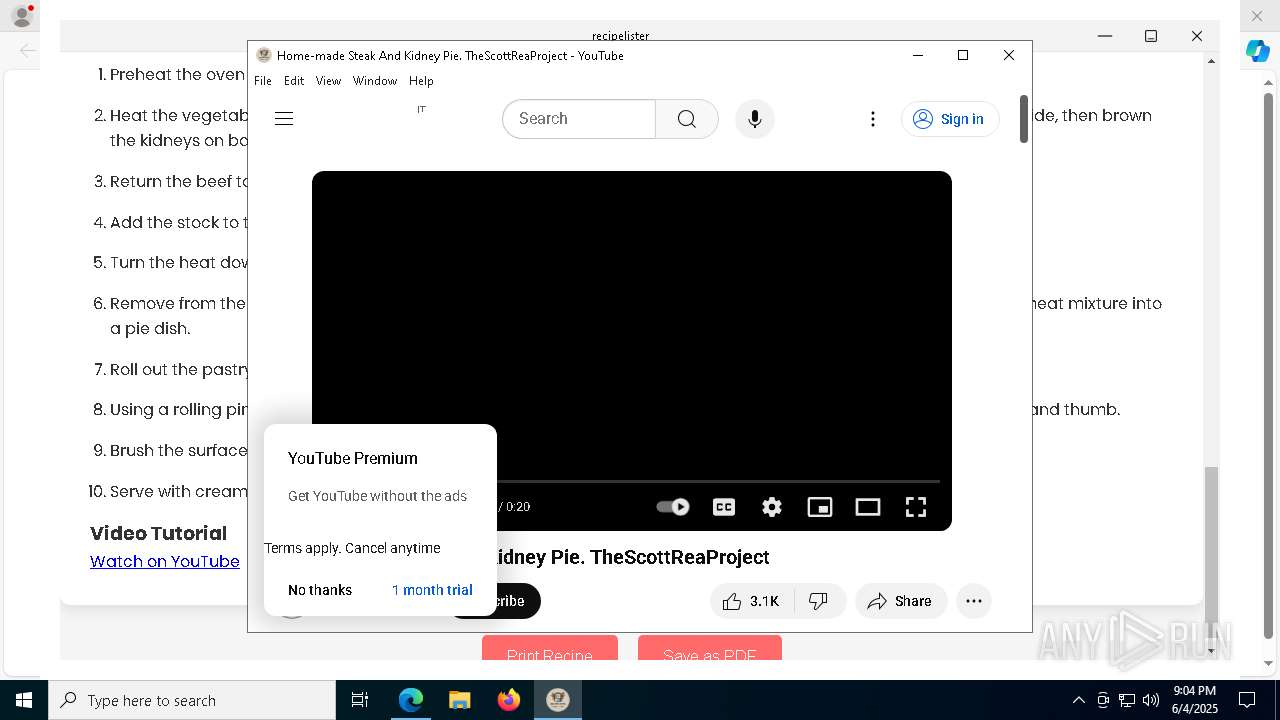Image resolution: width=1280 pixels, height=720 pixels.
Task: Open Task View on taskbar
Action: (x=360, y=700)
